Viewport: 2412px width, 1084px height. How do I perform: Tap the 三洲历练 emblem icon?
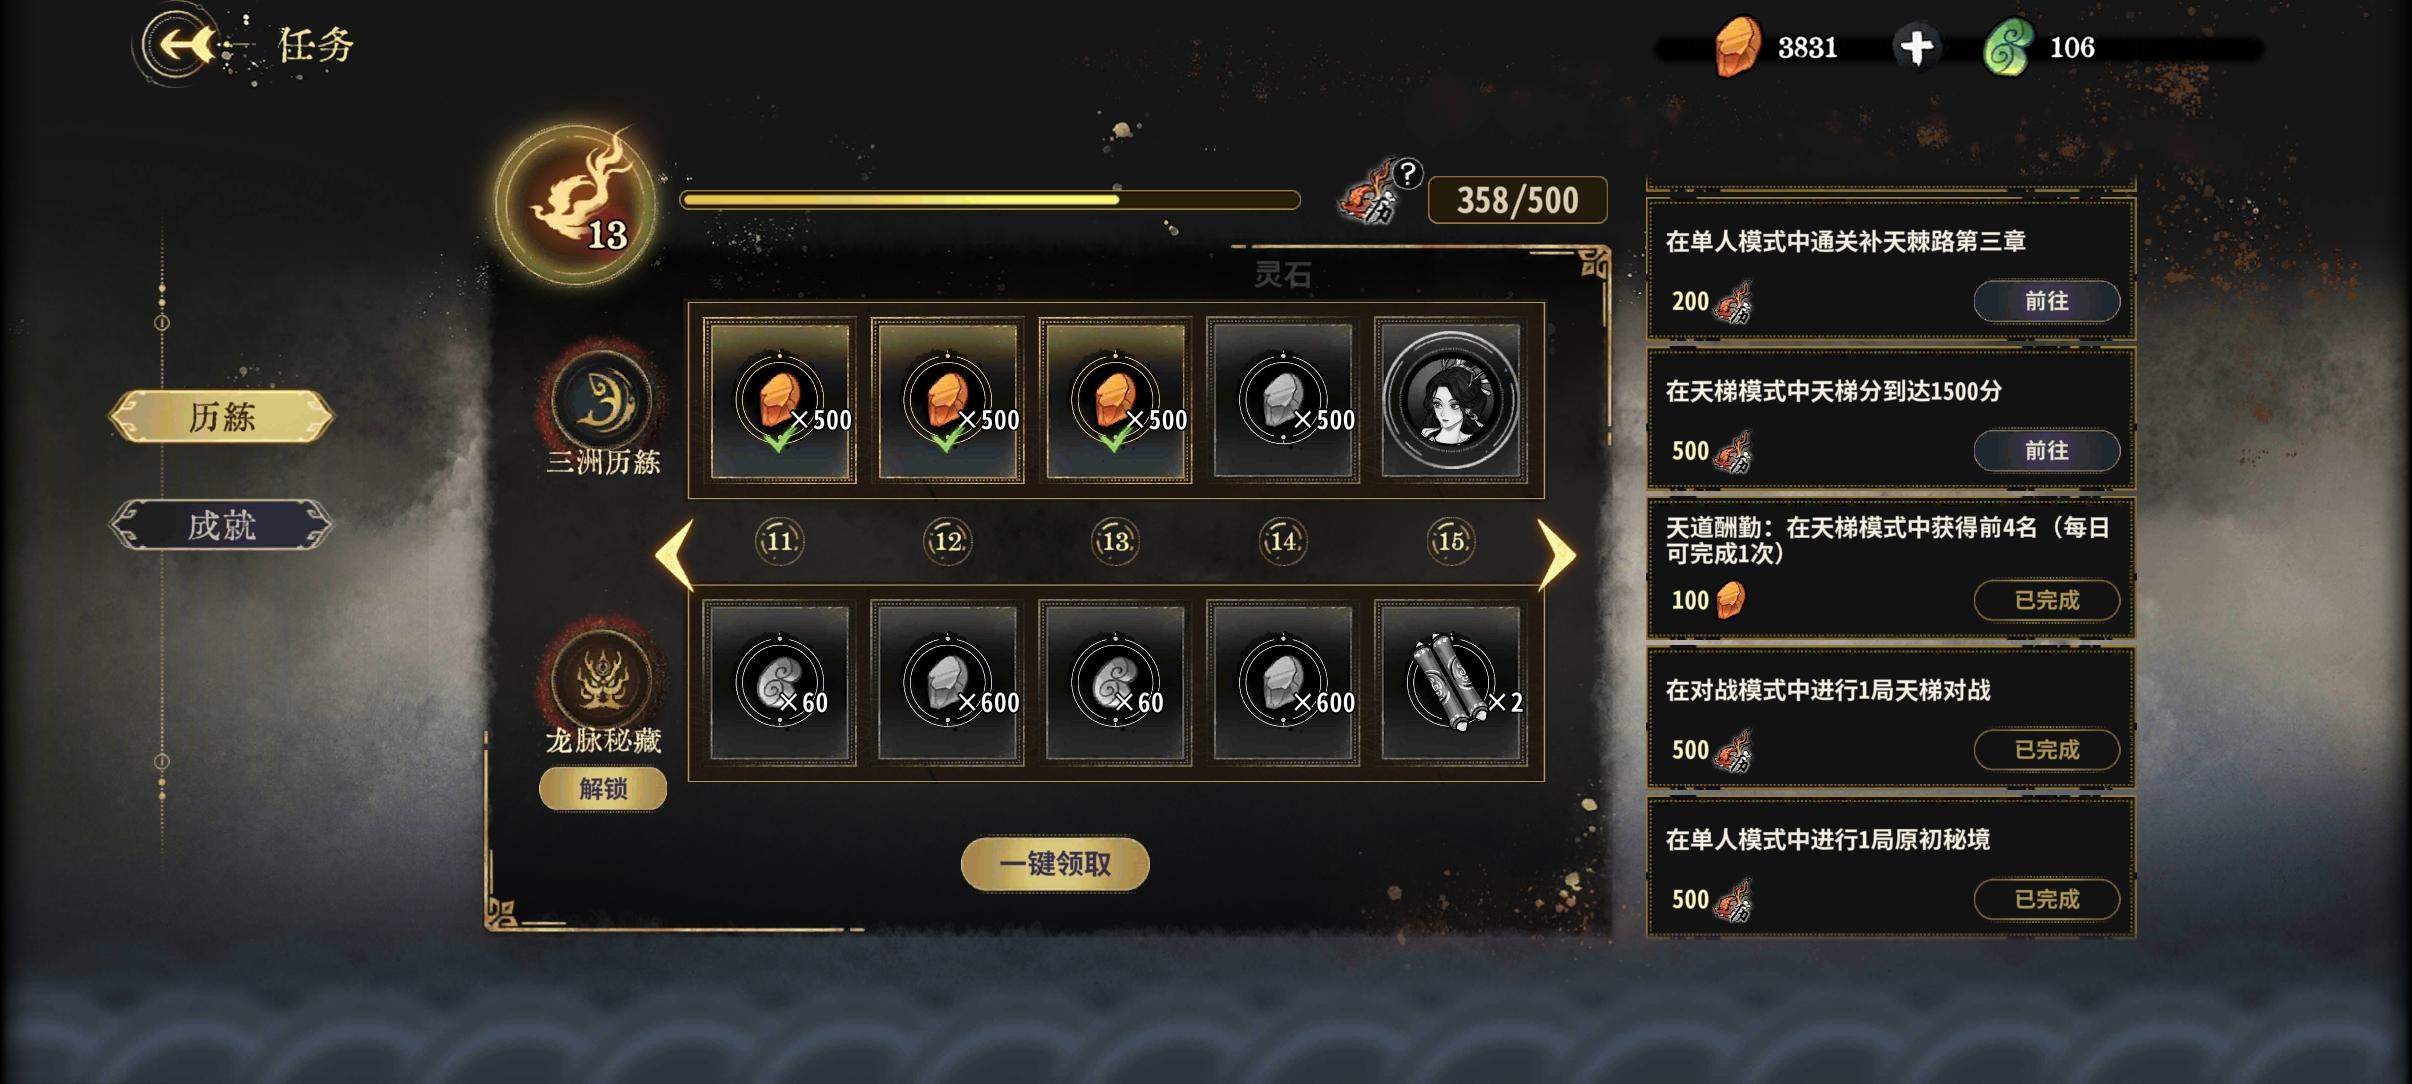(x=603, y=399)
